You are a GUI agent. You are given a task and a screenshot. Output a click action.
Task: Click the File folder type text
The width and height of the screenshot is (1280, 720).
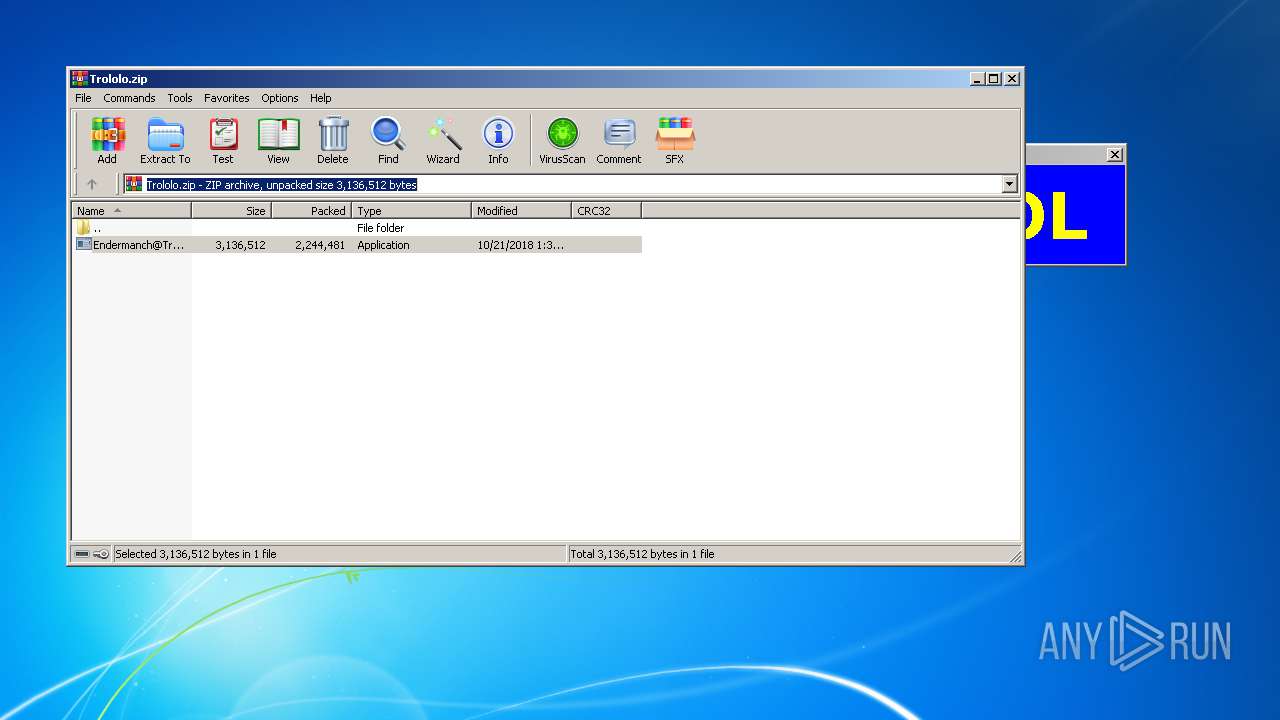coord(380,228)
